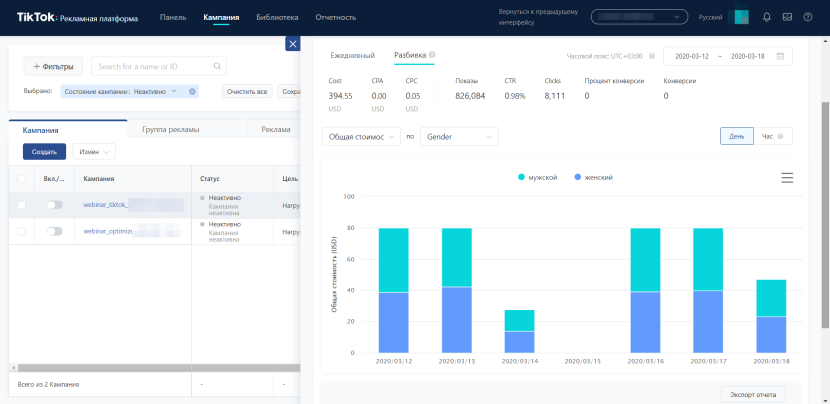This screenshot has width=830, height=404.
Task: Click the help question mark icon
Action: [x=808, y=17]
